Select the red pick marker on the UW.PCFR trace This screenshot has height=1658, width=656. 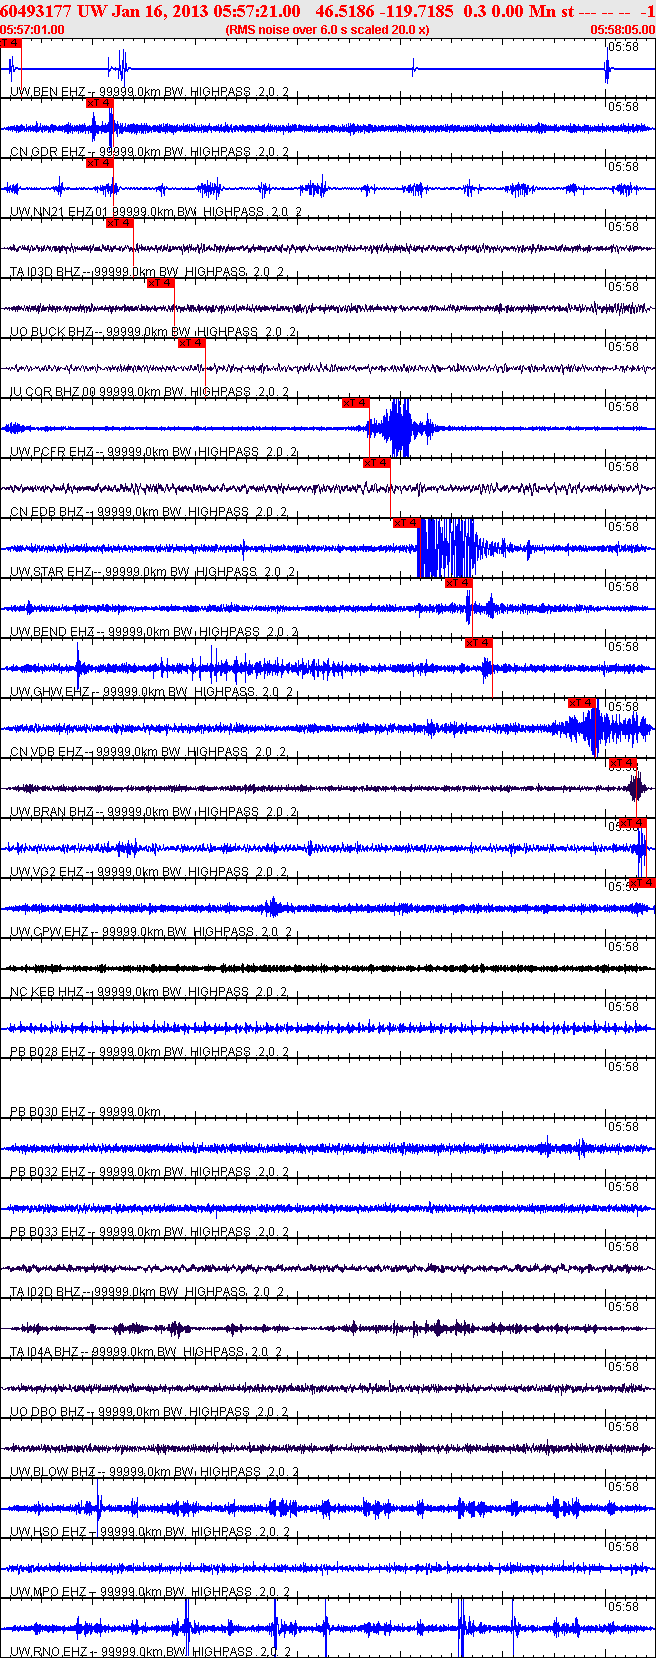tap(356, 403)
